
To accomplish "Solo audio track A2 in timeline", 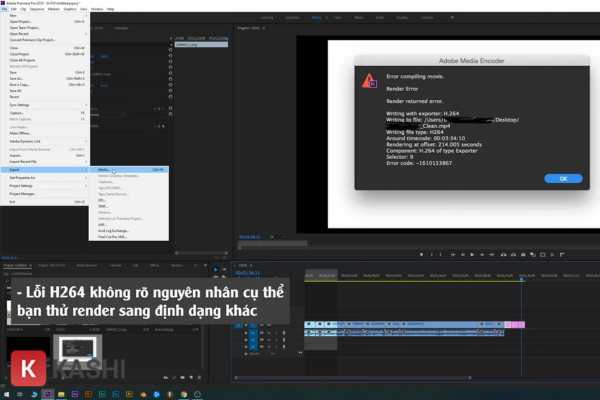I will pyautogui.click(x=276, y=340).
